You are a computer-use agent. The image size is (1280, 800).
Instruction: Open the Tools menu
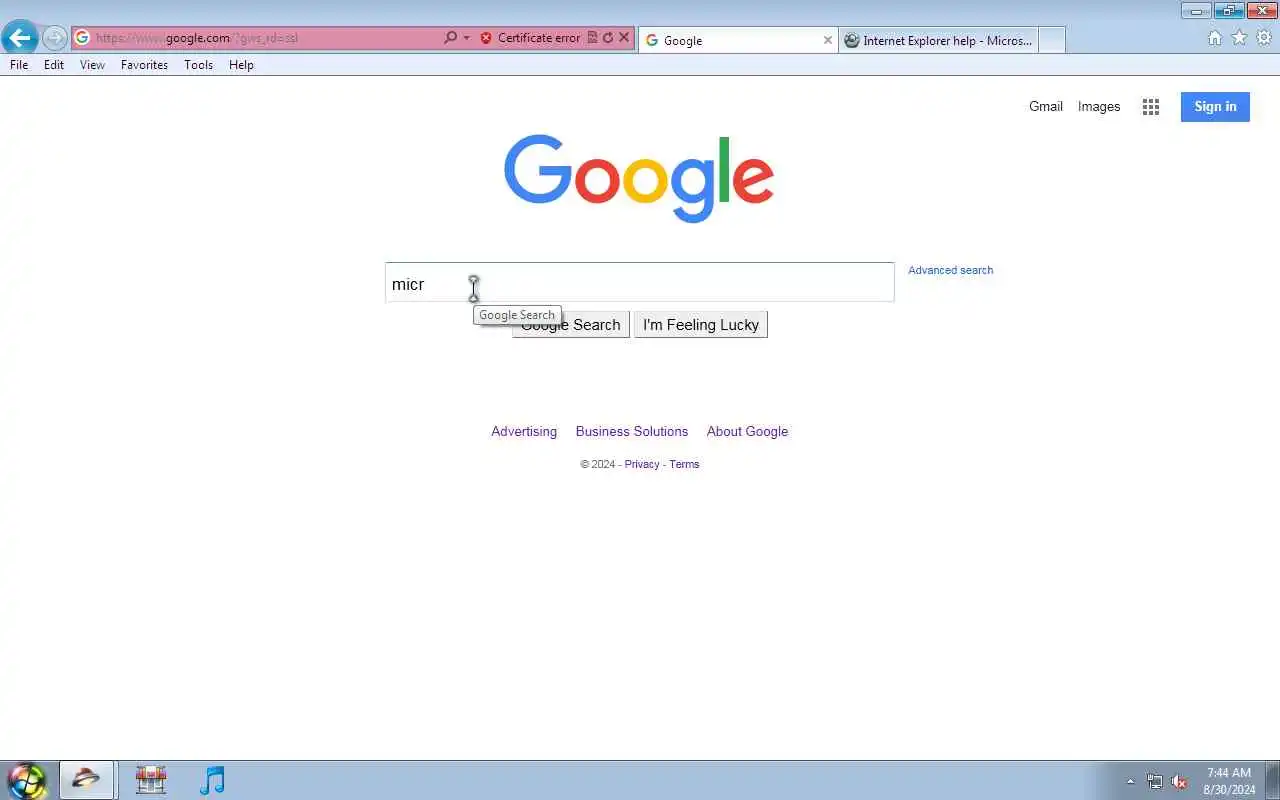198,65
